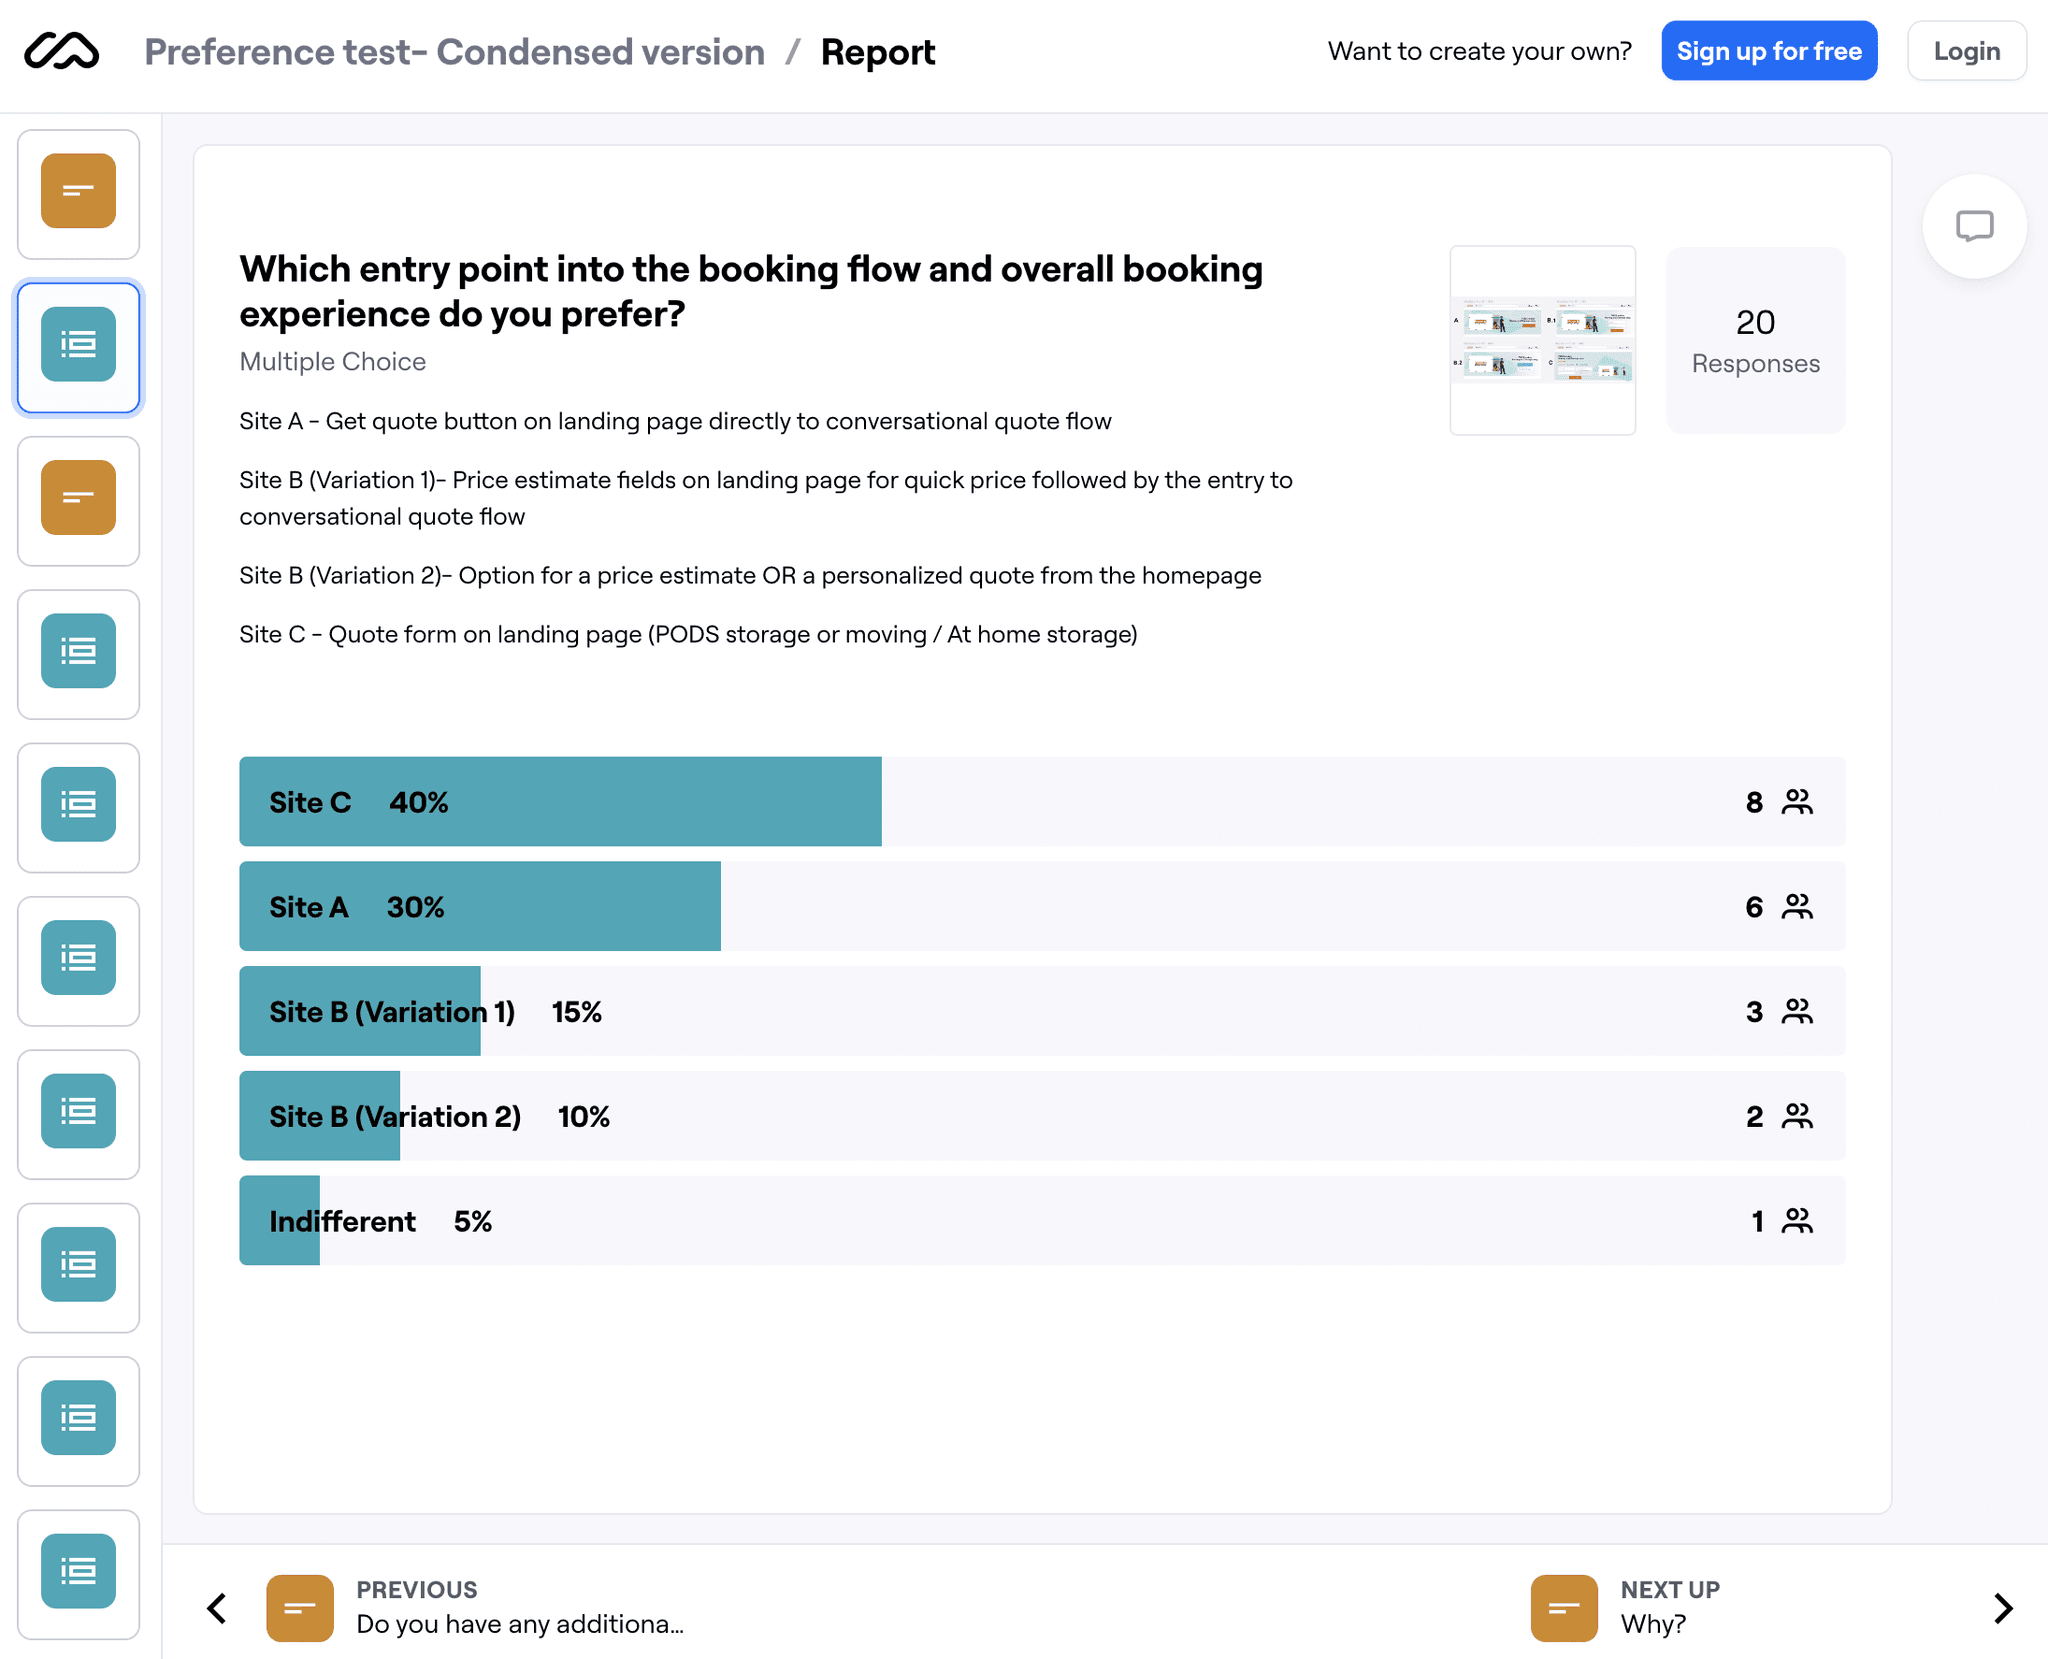This screenshot has height=1659, width=2048.
Task: Open the first orange open-question block in sidebar
Action: (78, 192)
